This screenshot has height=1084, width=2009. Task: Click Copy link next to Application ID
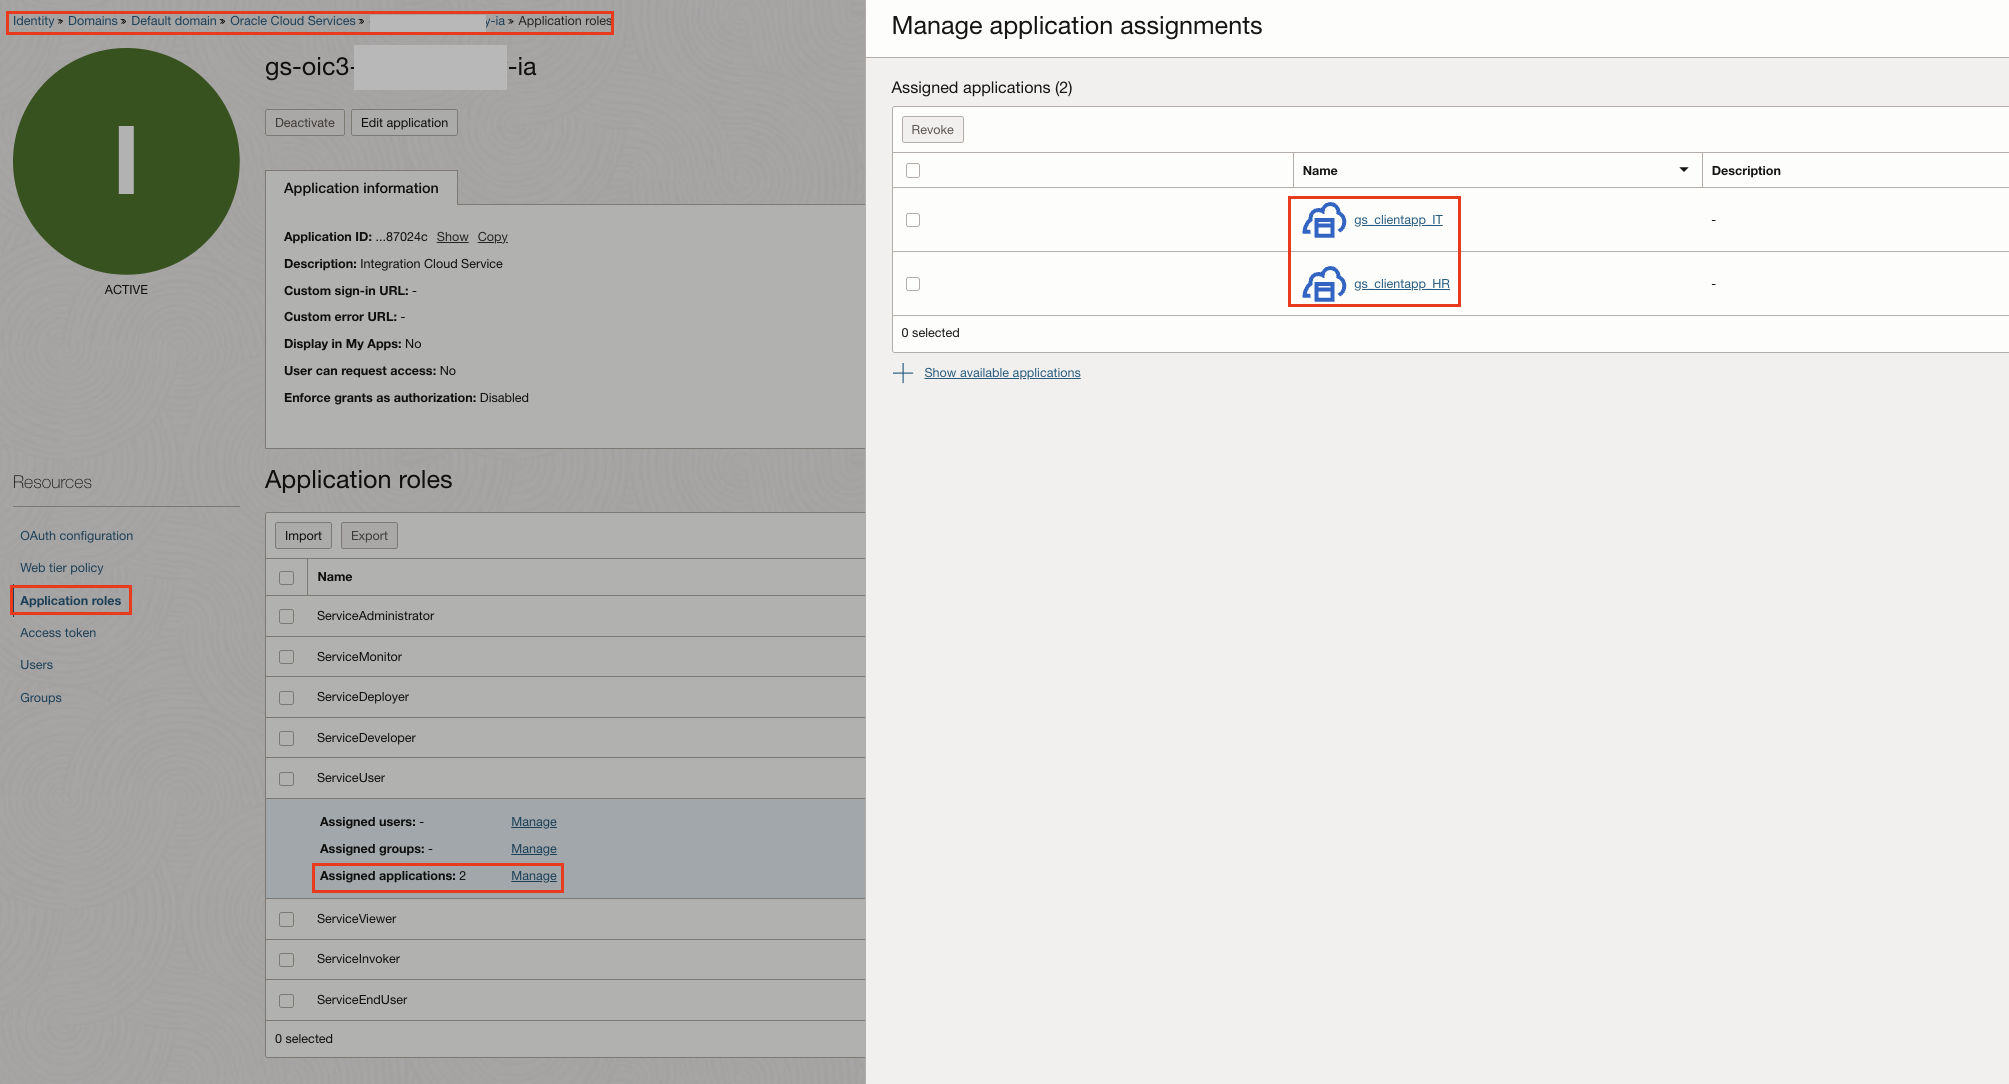tap(492, 237)
